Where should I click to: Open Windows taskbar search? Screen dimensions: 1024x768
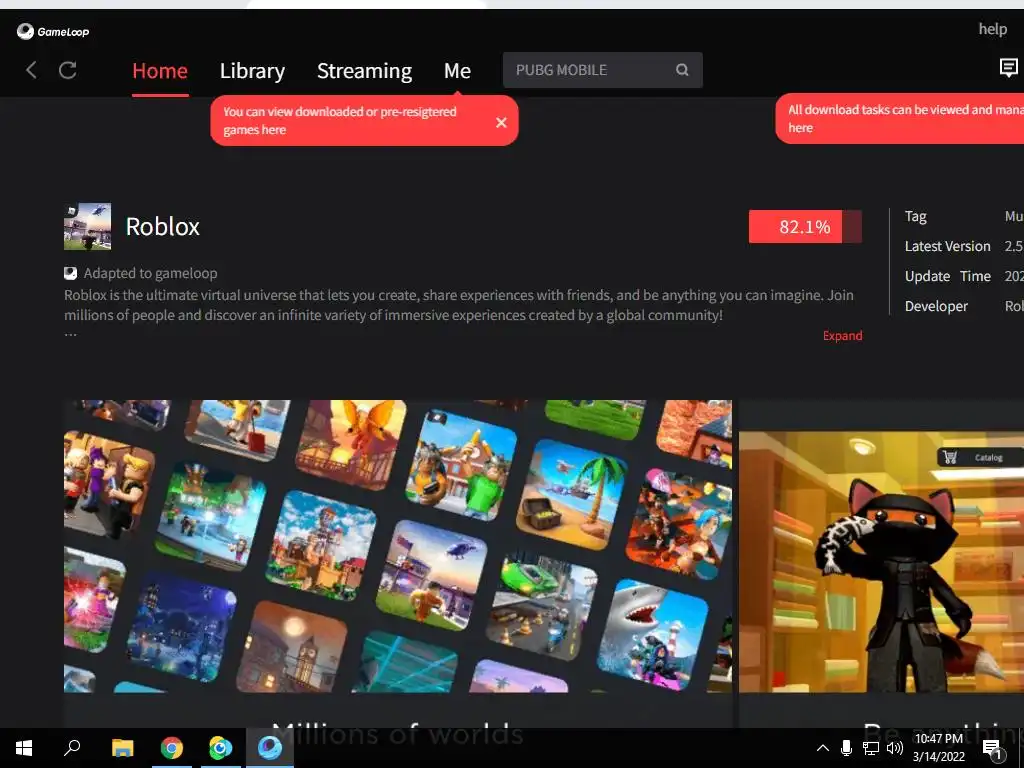tap(72, 747)
